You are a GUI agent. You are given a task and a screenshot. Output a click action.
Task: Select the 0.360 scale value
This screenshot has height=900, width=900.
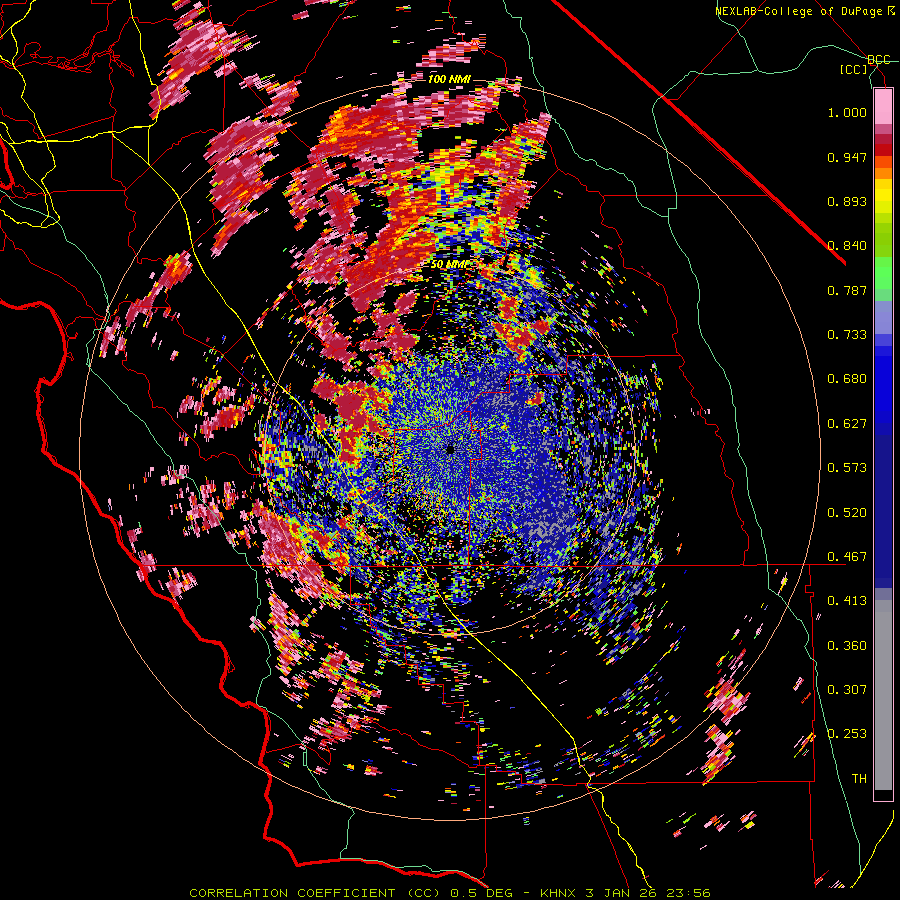[847, 646]
